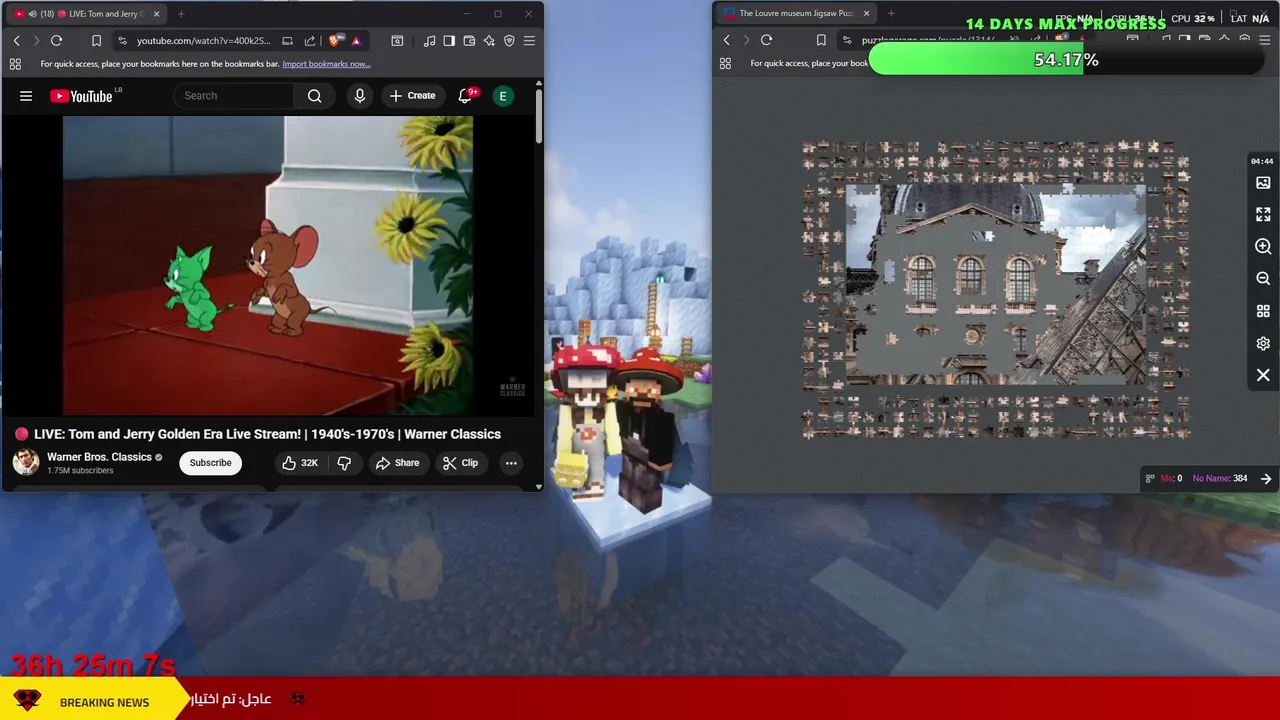The width and height of the screenshot is (1280, 720).
Task: Close the Louvre museum puzzle tab
Action: [x=867, y=13]
